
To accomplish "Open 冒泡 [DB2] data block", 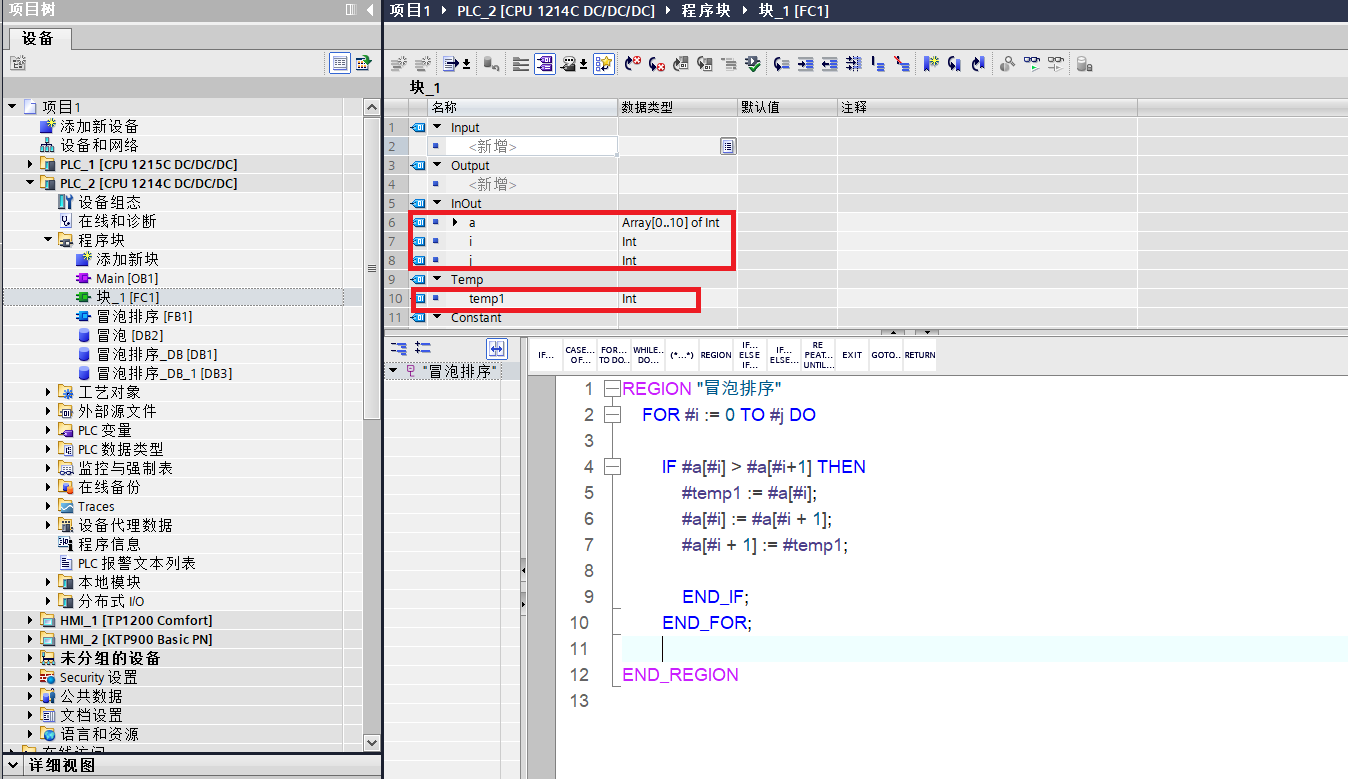I will tap(130, 335).
